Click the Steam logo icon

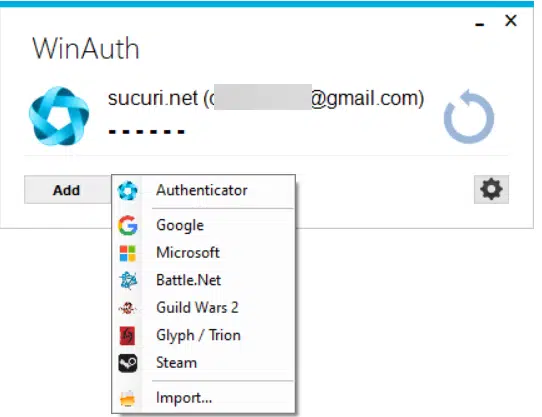(128, 363)
